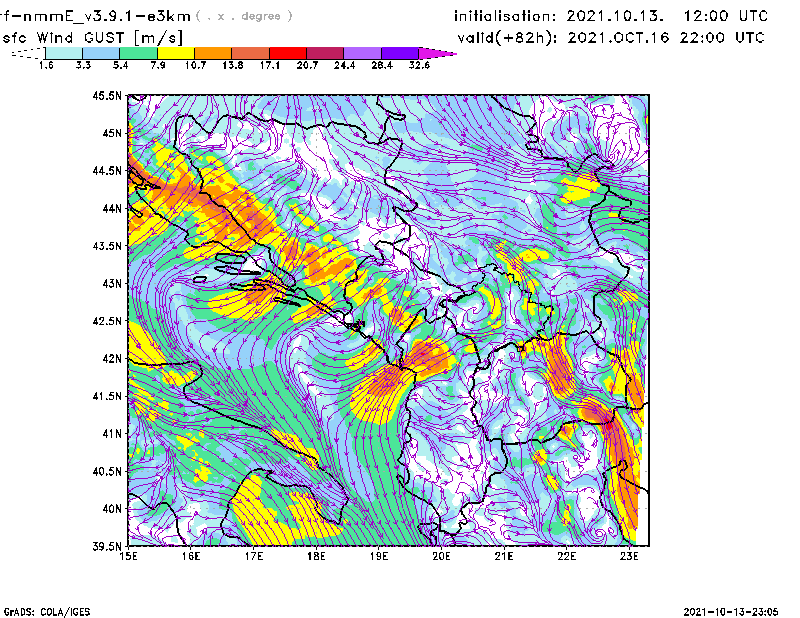Click the legend value 17.1

coord(269,65)
